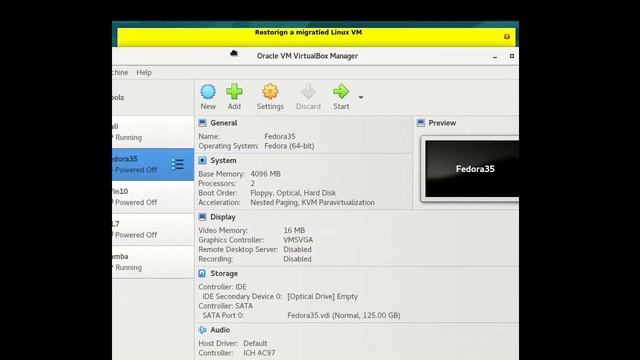
Task: Click the Recording Disabled value
Action: (x=298, y=259)
